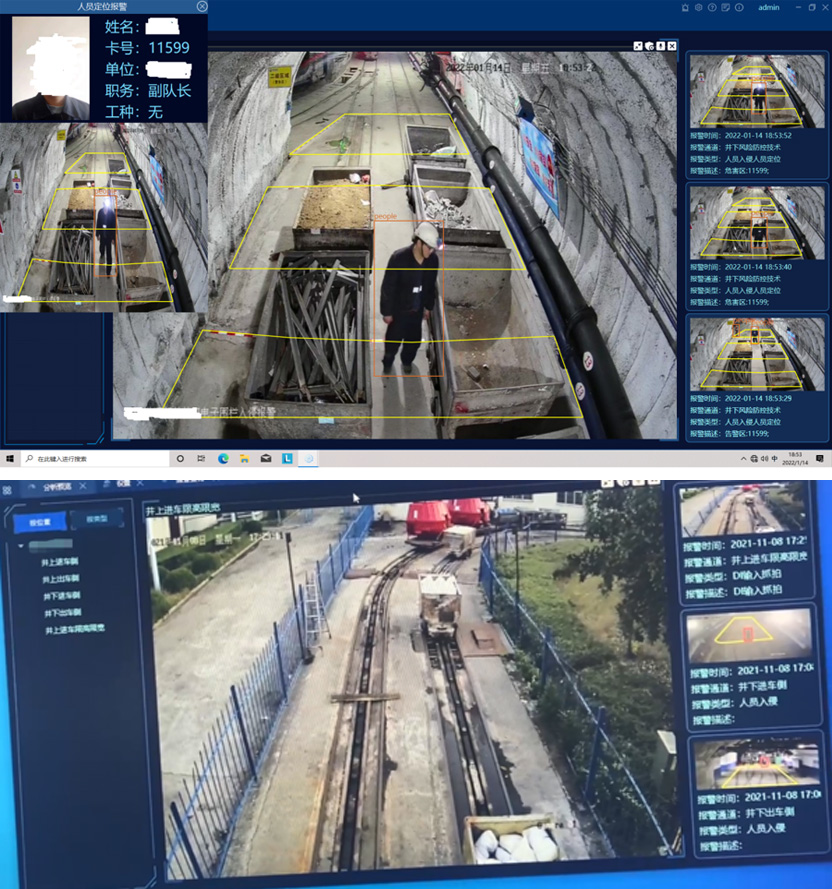Select 井下出车侧 camera in tree
The image size is (832, 889).
tap(60, 612)
